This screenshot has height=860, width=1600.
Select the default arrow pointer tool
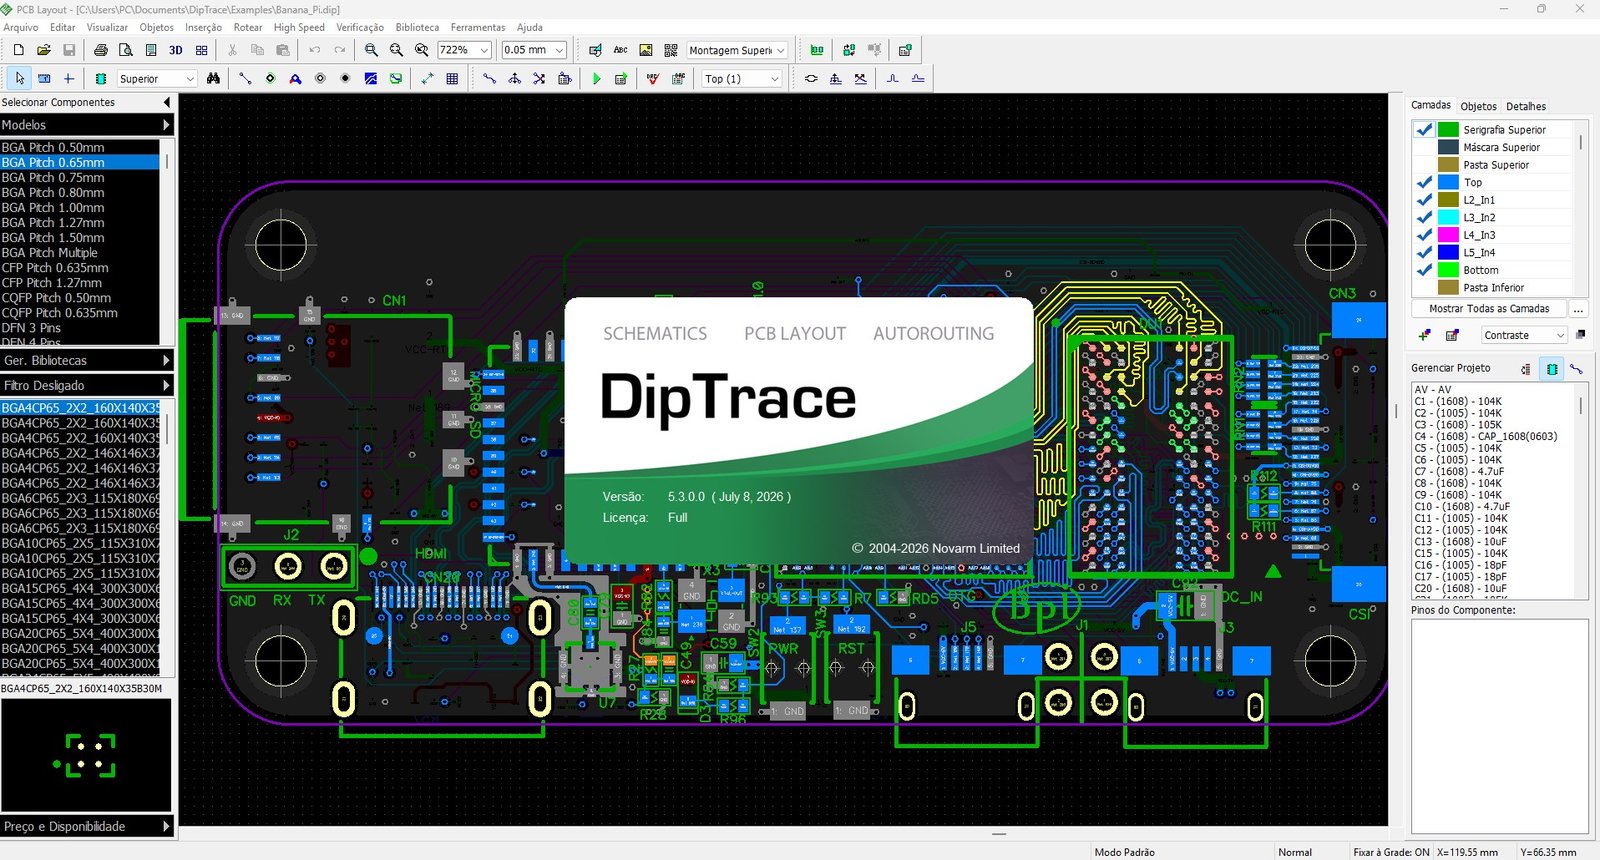click(x=19, y=78)
